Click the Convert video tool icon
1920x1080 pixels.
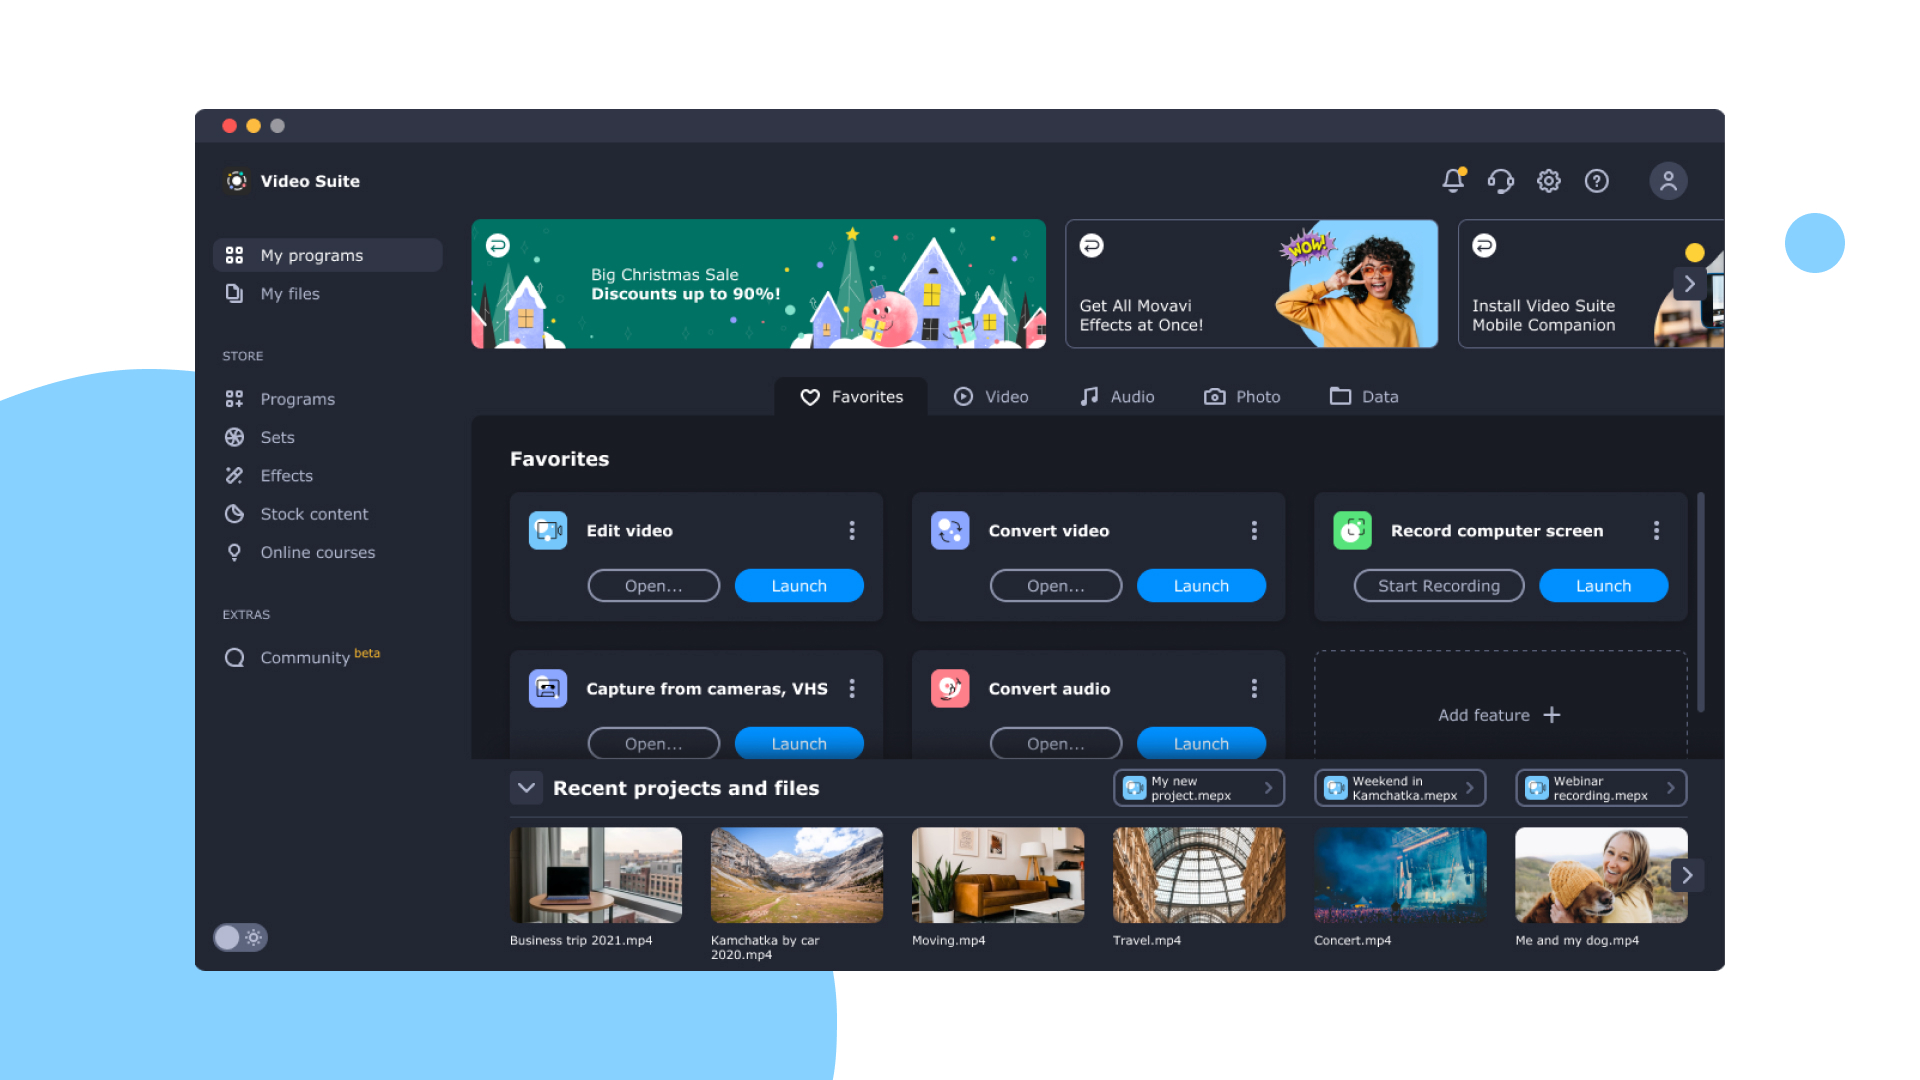pyautogui.click(x=947, y=530)
